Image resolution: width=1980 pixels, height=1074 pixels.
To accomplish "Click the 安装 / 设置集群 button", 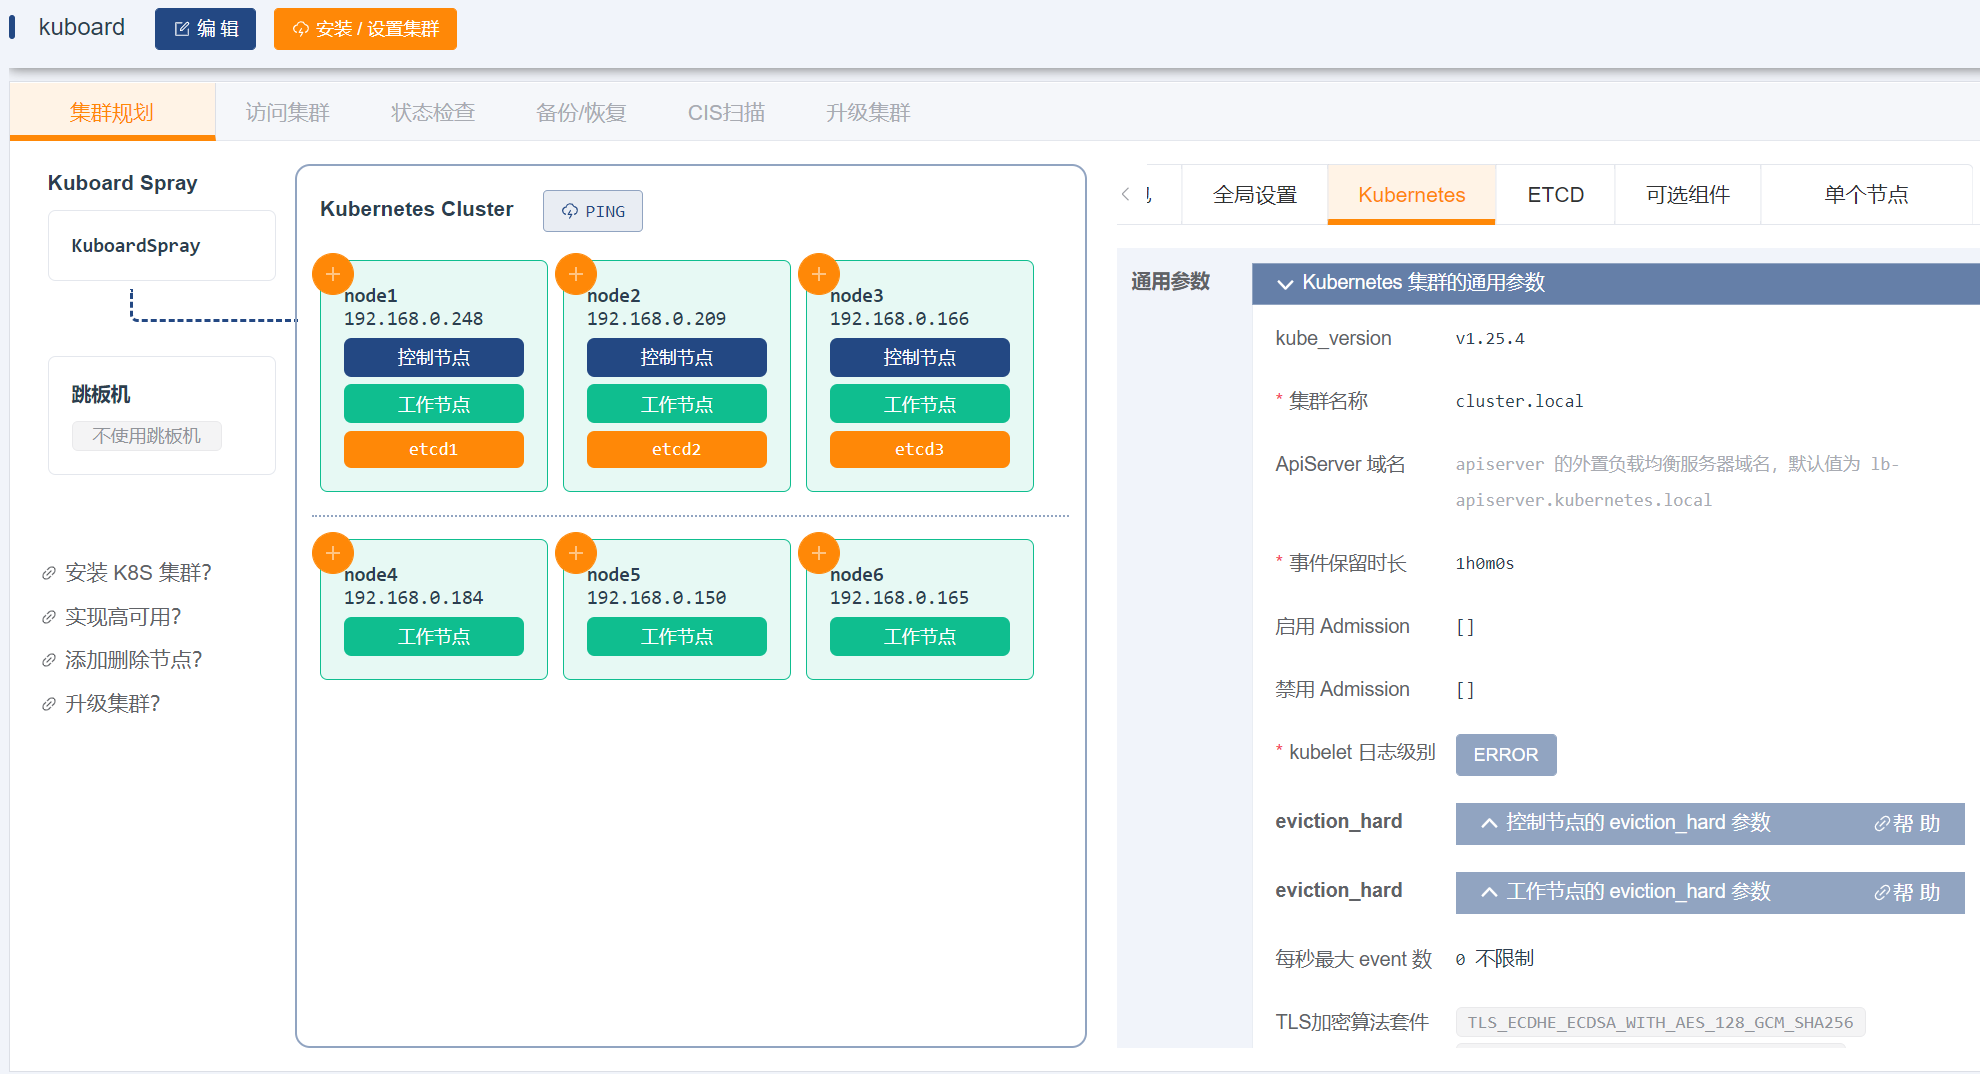I will (x=365, y=29).
